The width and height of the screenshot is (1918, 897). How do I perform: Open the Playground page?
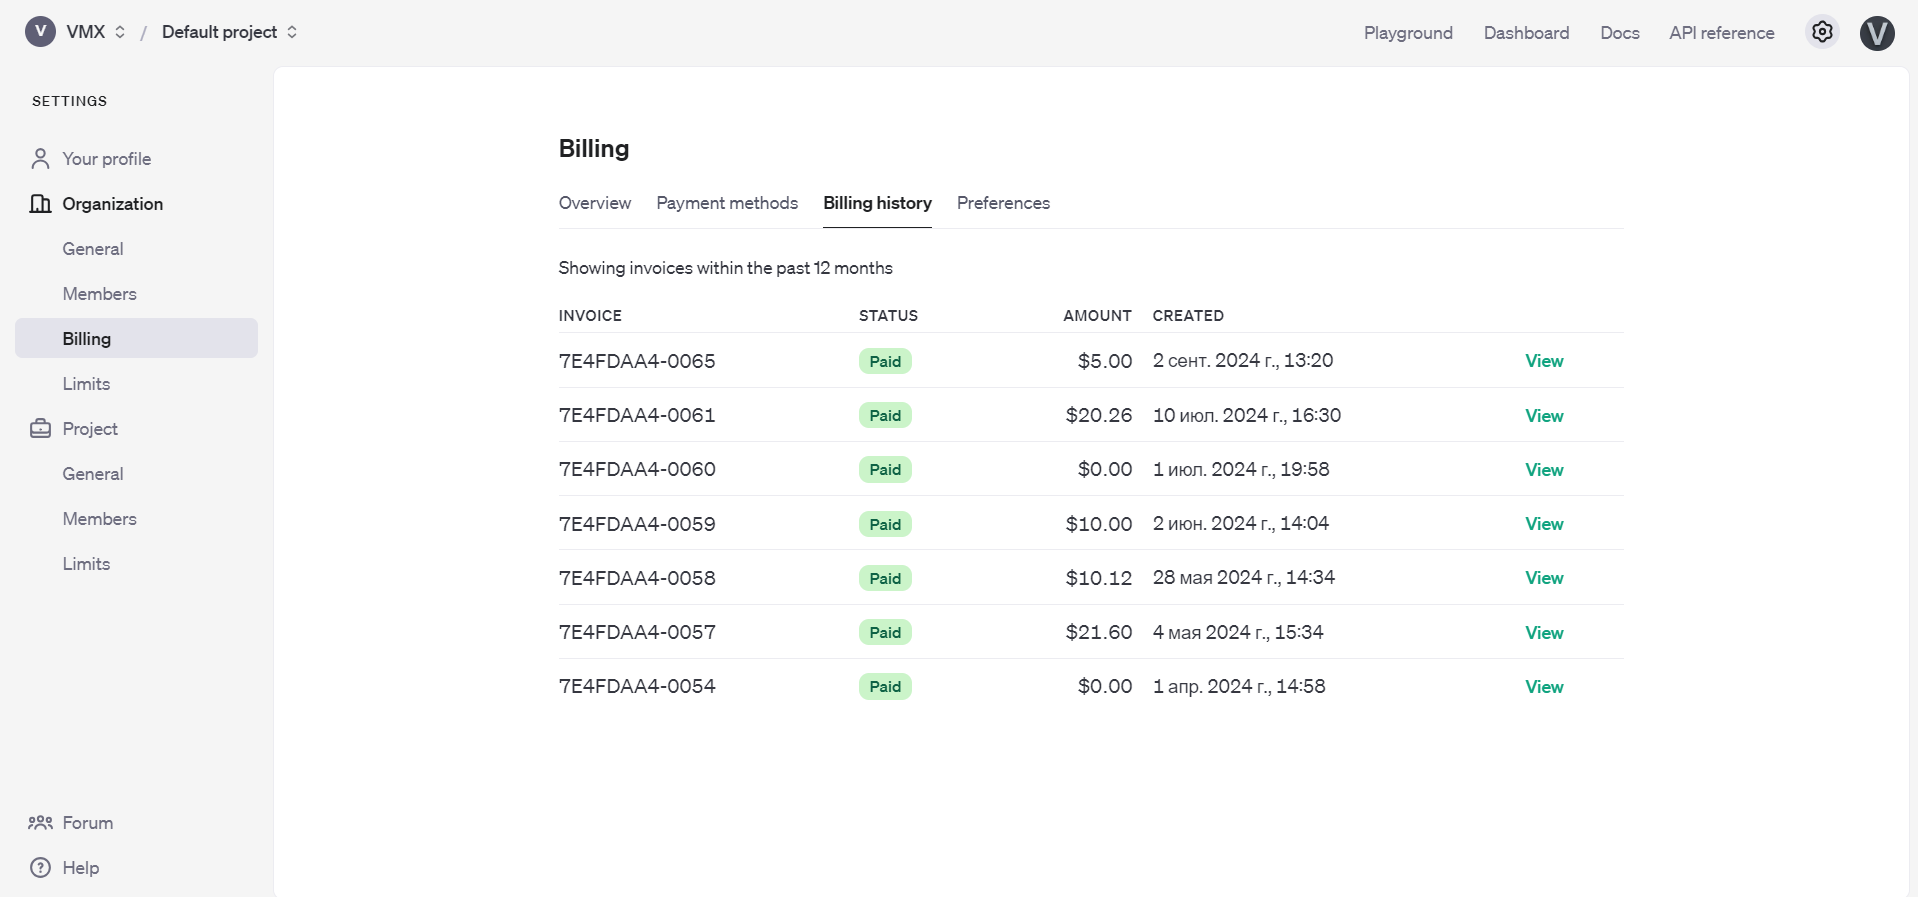(1407, 33)
